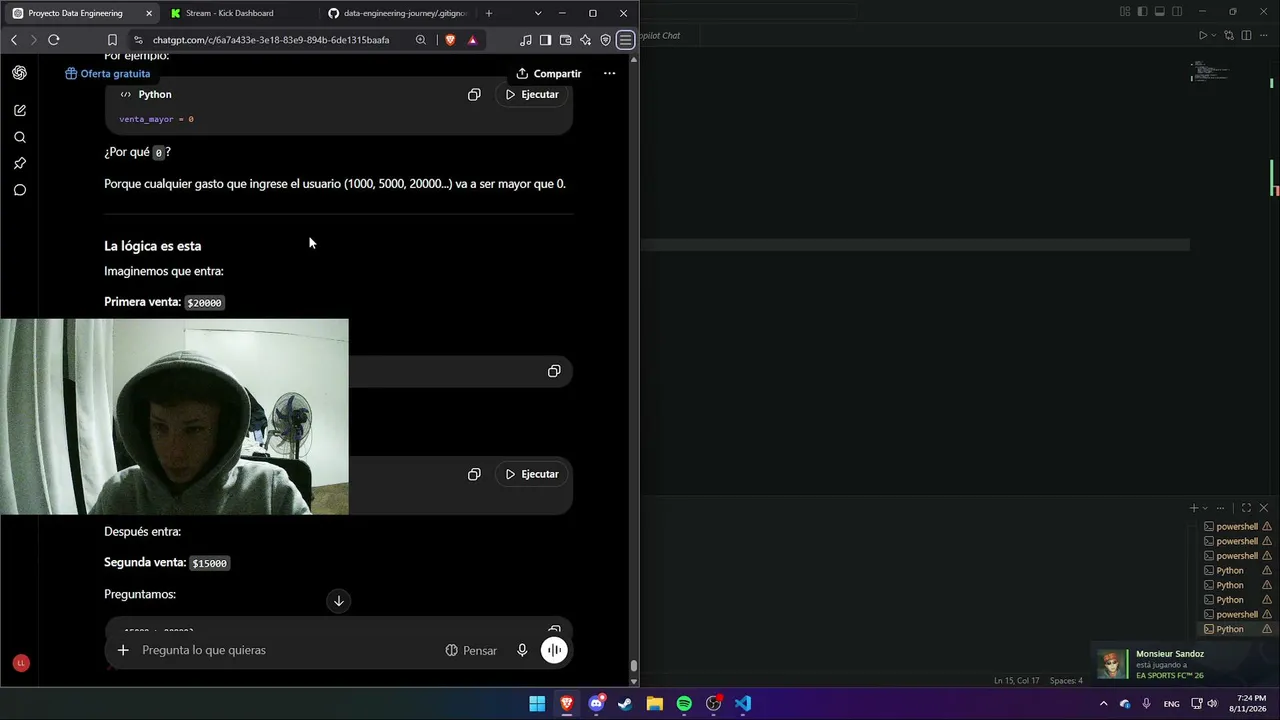The image size is (1280, 720).
Task: Click the VS Code minimap preview
Action: [1210, 72]
